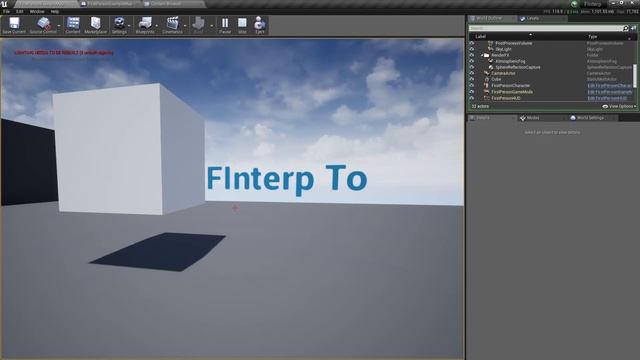Click the '33 actors' count text
The width and height of the screenshot is (640, 360).
point(480,107)
